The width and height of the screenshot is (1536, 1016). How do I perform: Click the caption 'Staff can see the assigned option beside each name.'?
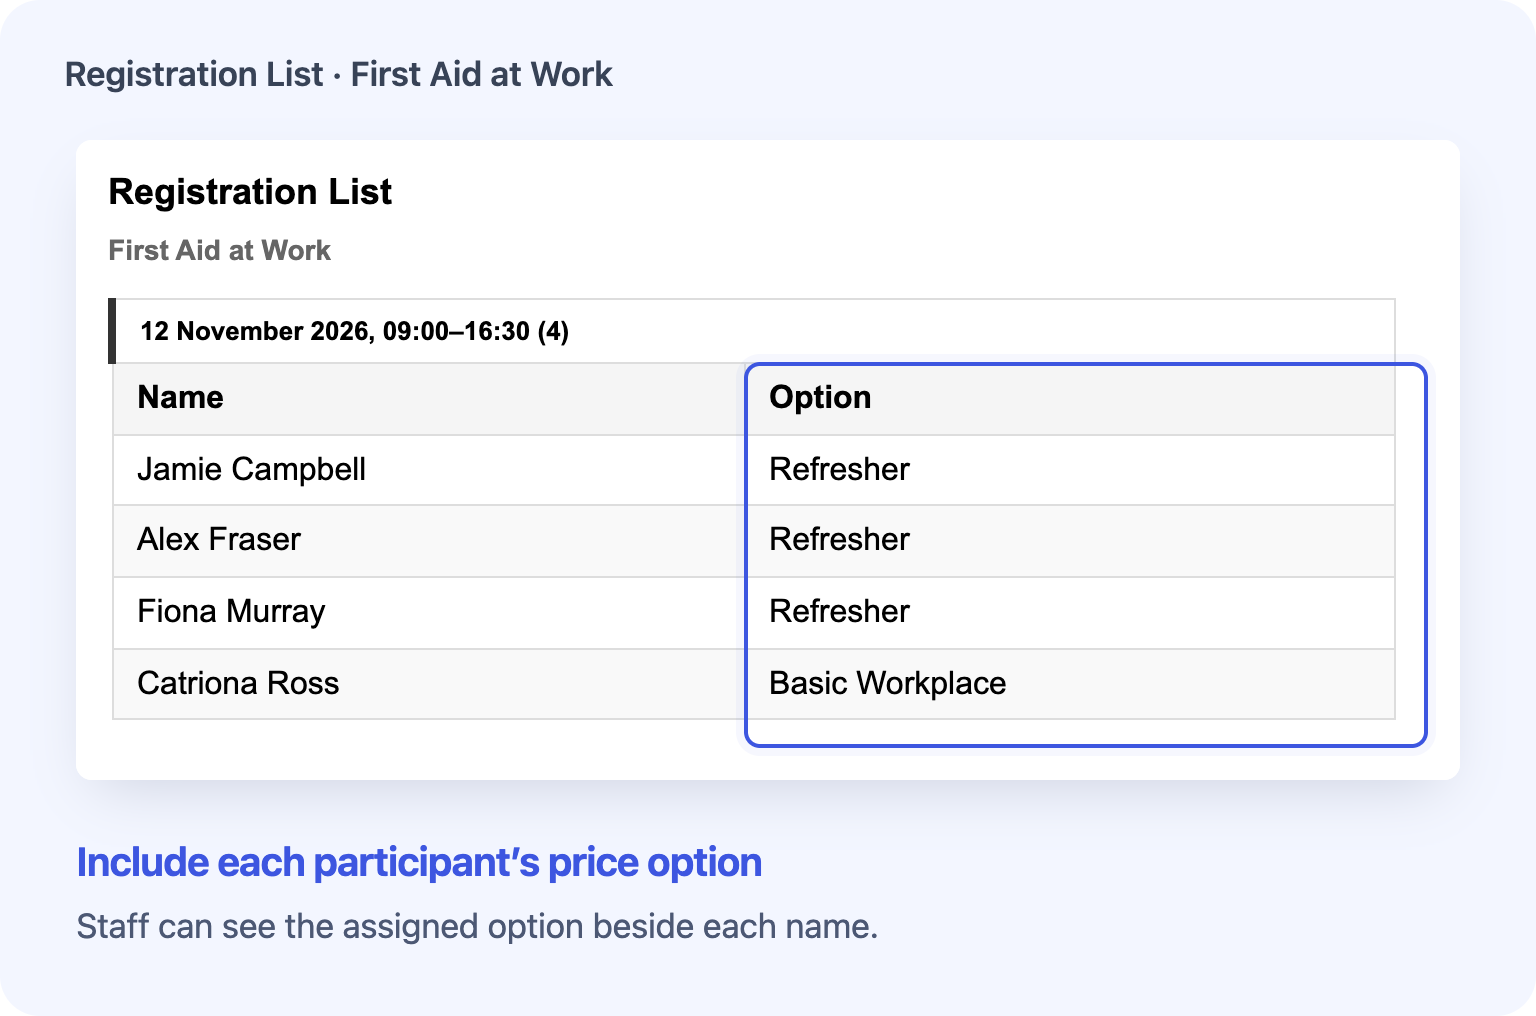(x=477, y=926)
